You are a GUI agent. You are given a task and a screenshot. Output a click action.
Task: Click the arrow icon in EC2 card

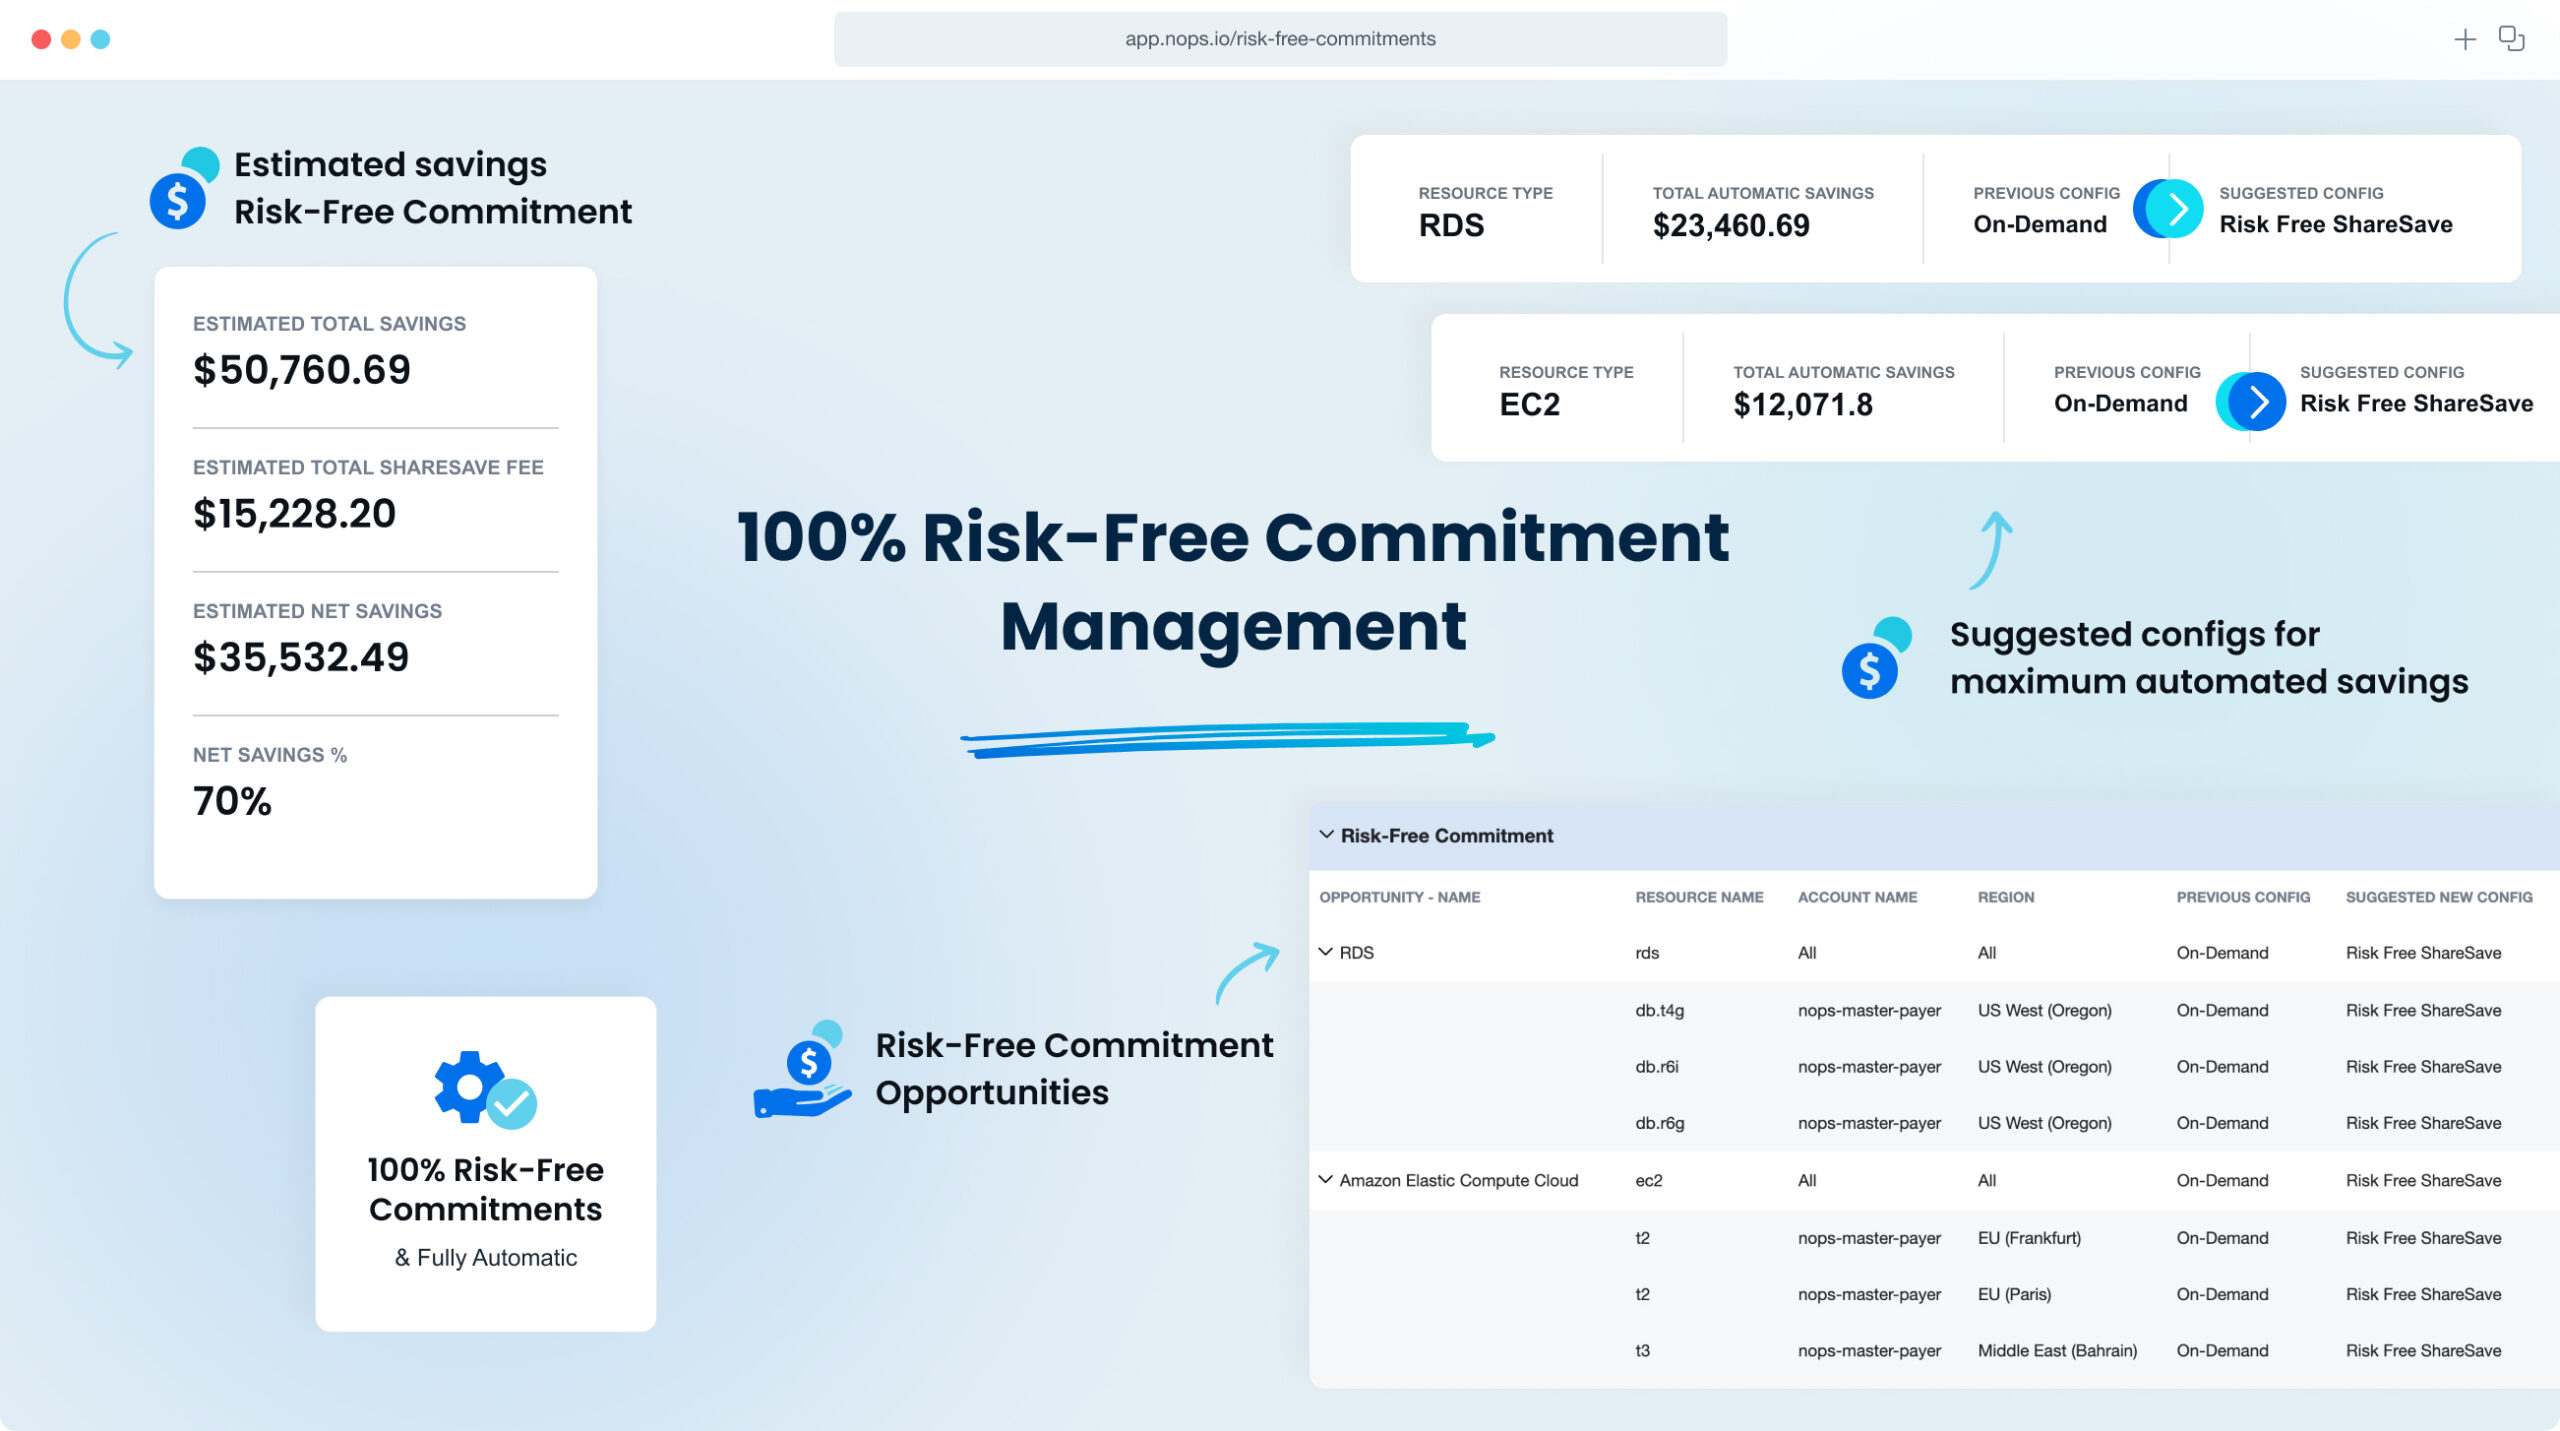coord(2251,402)
